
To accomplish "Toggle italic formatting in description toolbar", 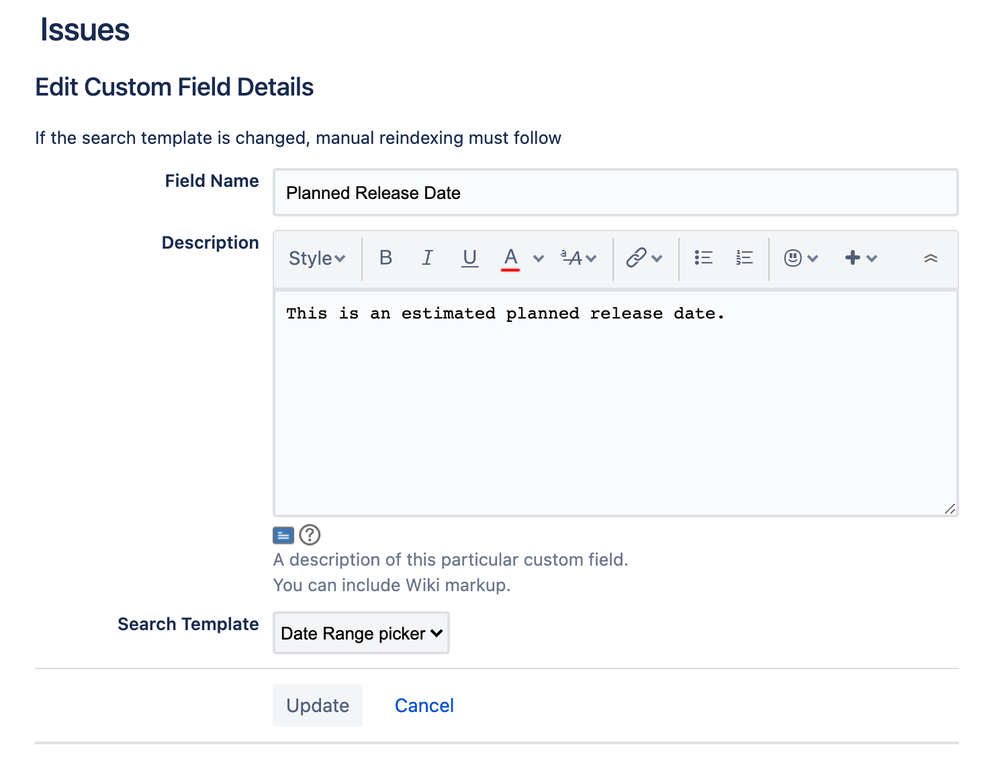I will tap(427, 258).
